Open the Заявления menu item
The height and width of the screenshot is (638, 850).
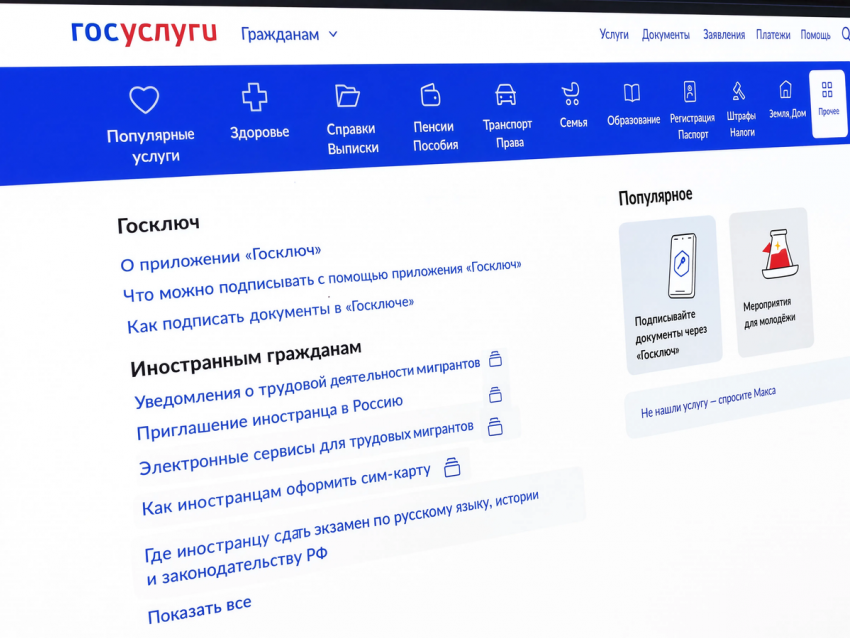click(x=724, y=35)
